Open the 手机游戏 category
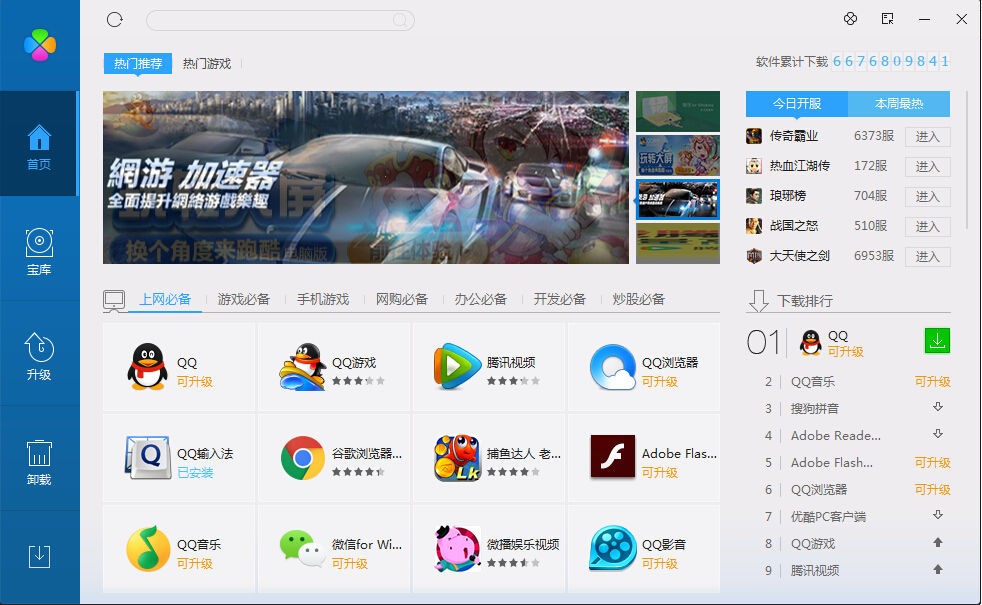This screenshot has width=982, height=605. pos(321,299)
